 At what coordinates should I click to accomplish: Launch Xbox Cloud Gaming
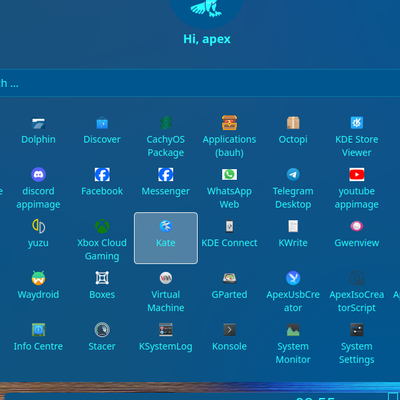point(102,226)
